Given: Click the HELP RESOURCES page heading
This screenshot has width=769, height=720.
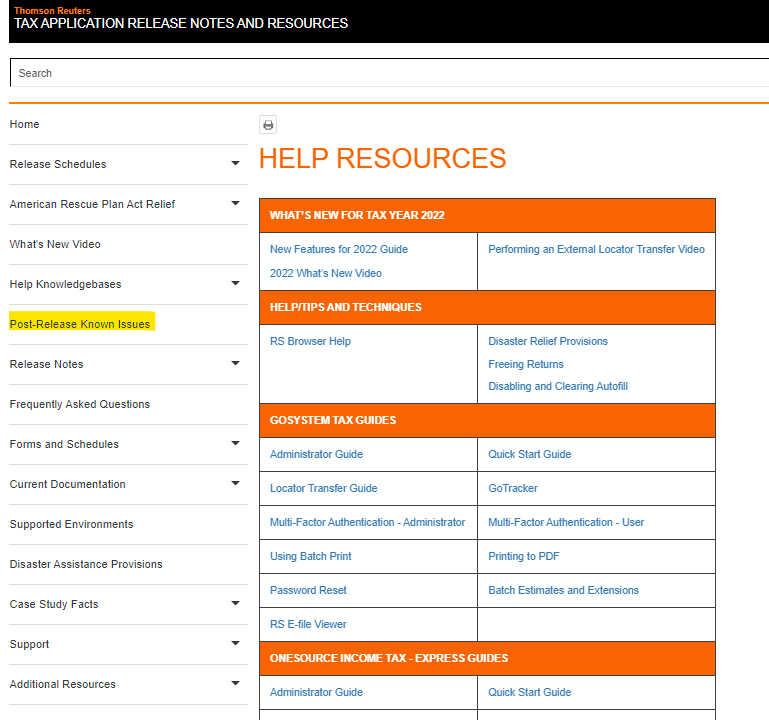Looking at the screenshot, I should (383, 158).
